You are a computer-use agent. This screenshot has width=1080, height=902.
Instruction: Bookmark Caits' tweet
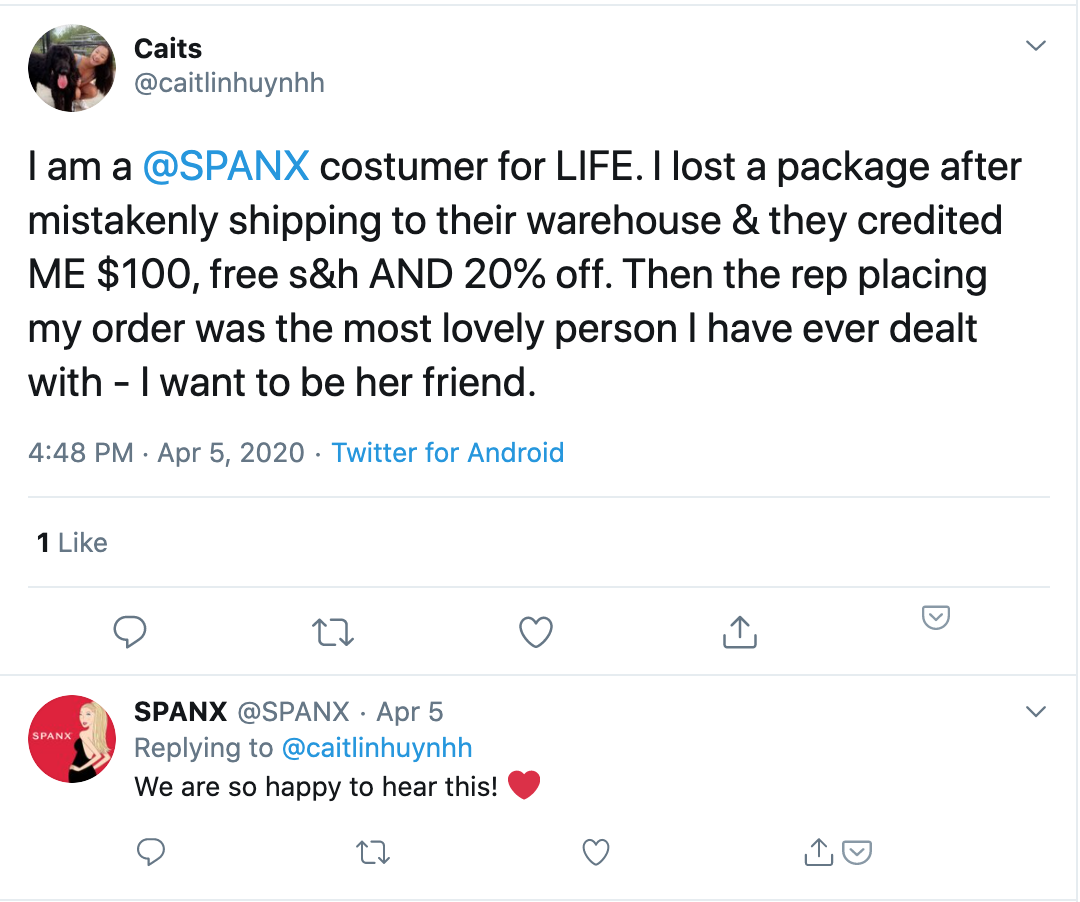pos(936,618)
